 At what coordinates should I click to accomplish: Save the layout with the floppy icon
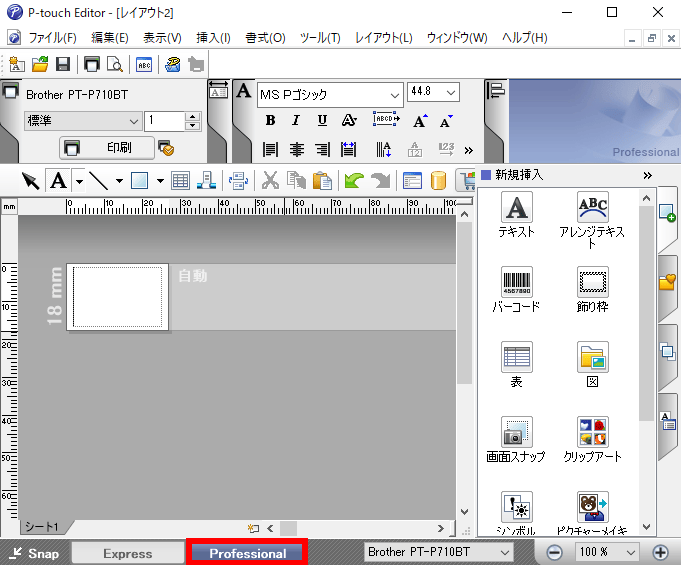(x=63, y=65)
